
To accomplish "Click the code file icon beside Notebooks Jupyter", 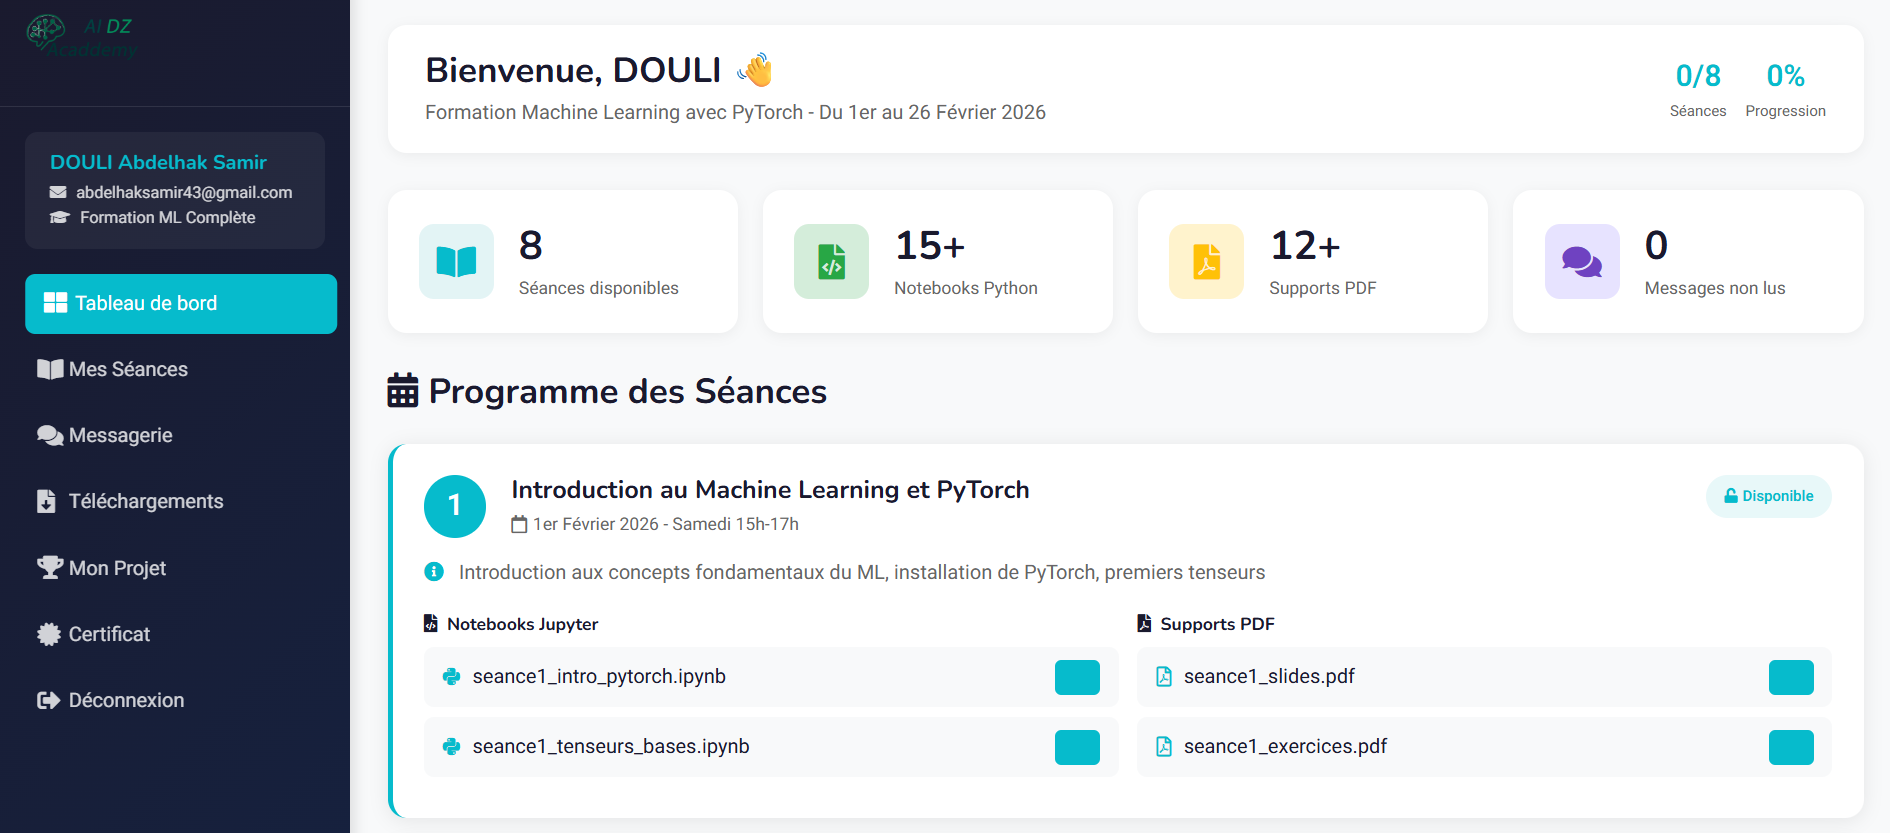I will [431, 623].
